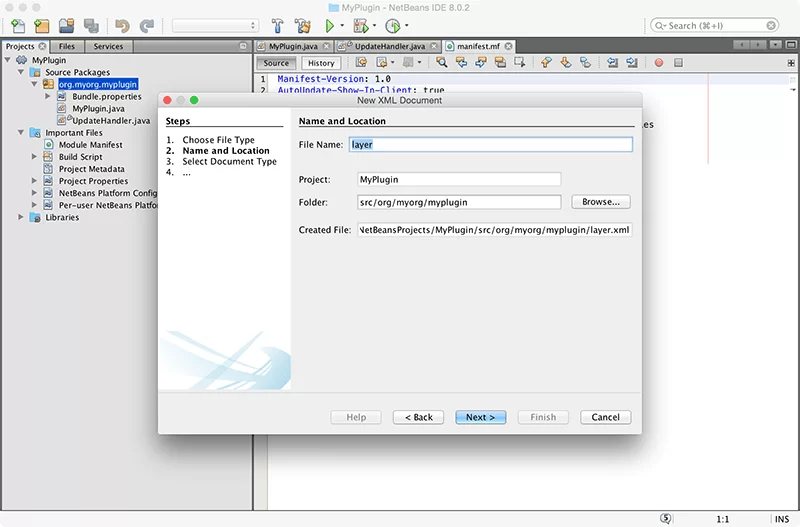Screen dimensions: 800x527
Task: Expand the Libraries node
Action: [21, 217]
